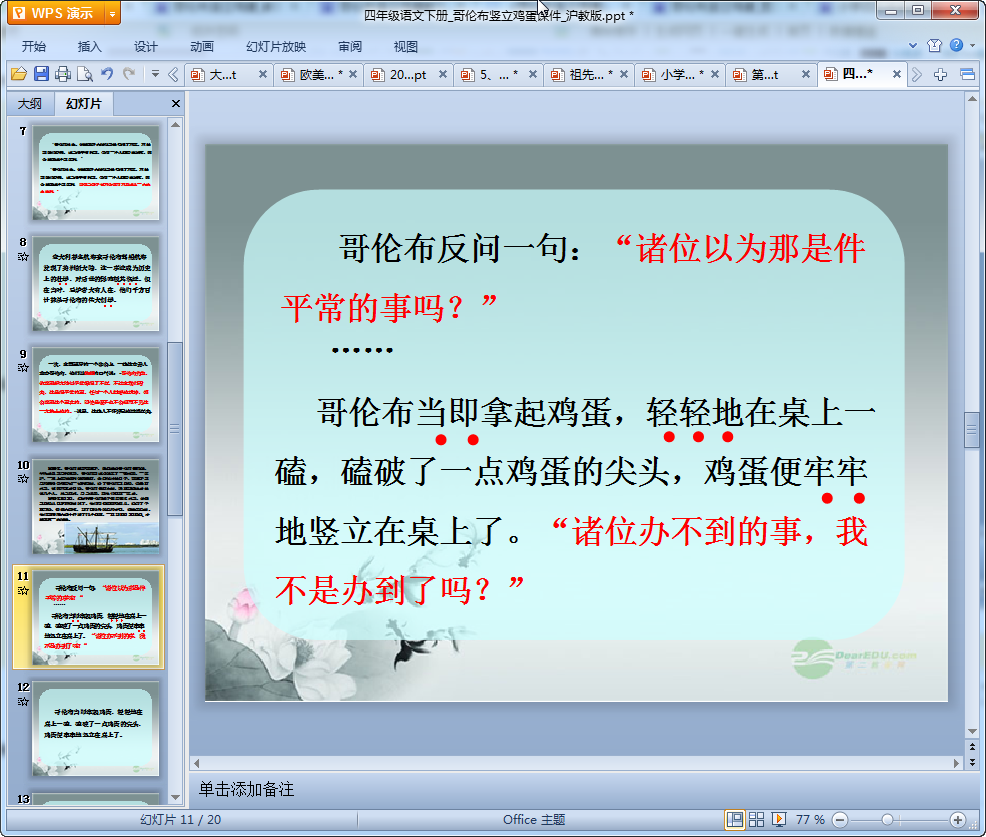
Task: Select slide 8 thumbnail
Action: pyautogui.click(x=96, y=284)
